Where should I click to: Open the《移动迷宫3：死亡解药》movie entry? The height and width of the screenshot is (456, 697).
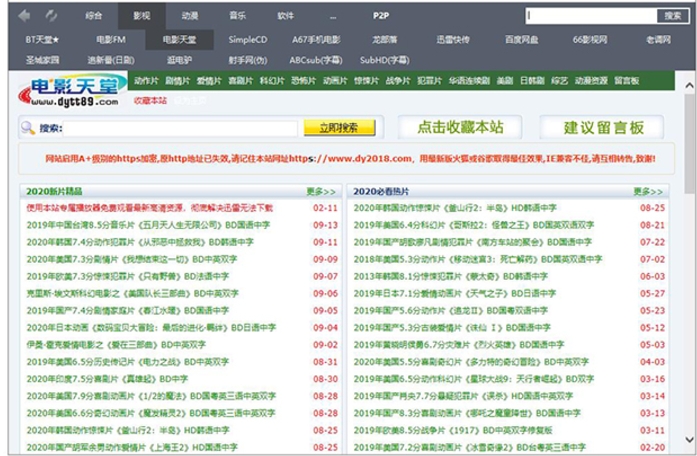(478, 259)
